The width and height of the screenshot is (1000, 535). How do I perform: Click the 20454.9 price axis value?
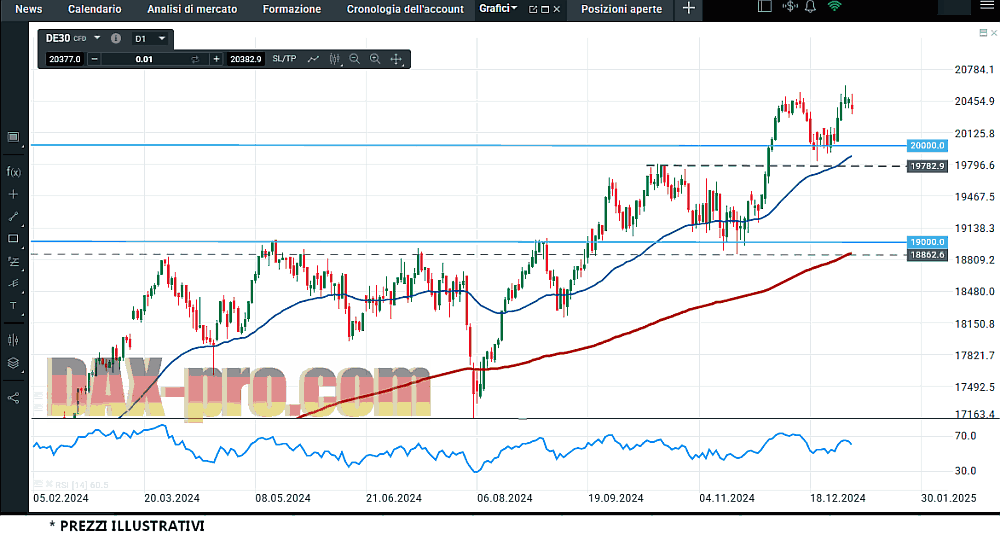pos(974,101)
